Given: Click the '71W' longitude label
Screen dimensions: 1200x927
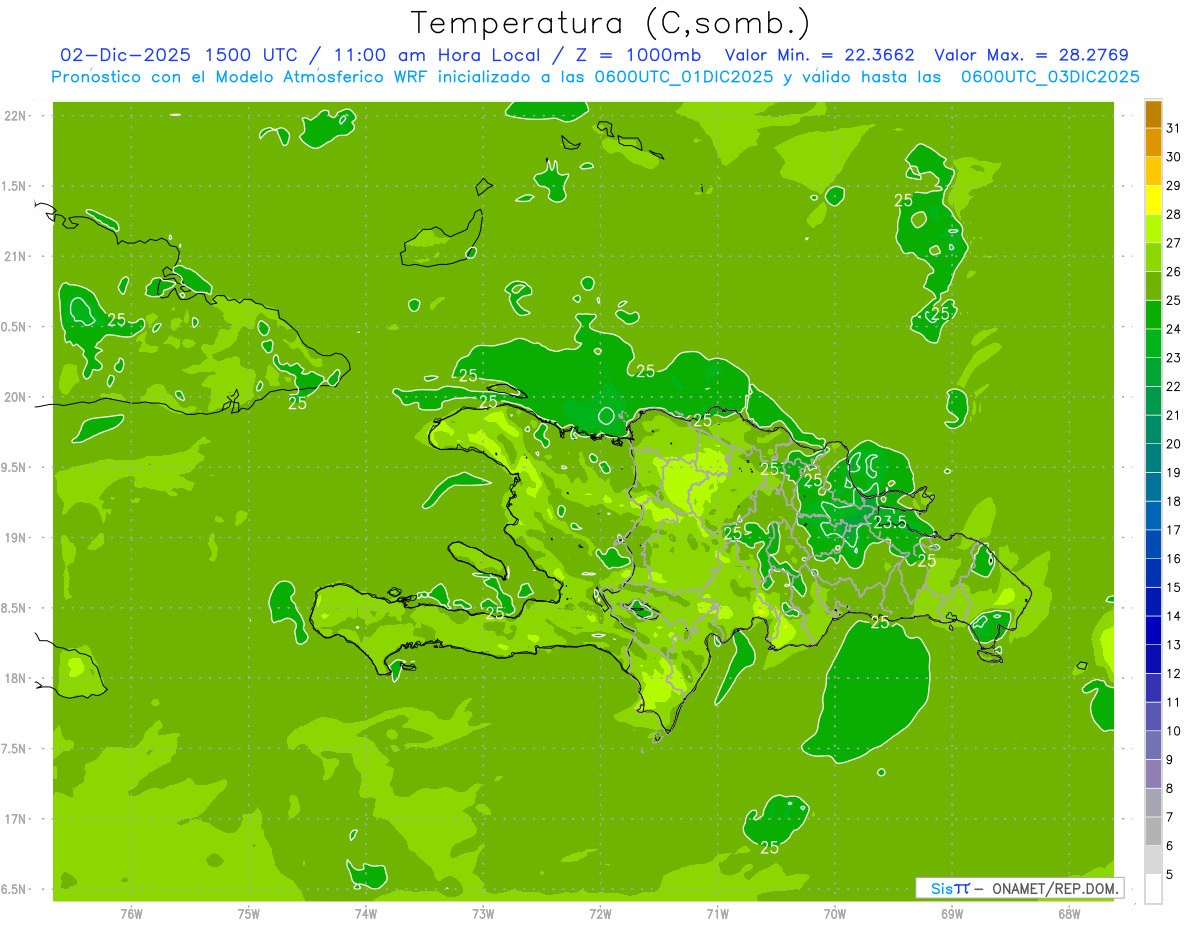Looking at the screenshot, I should pos(717,914).
